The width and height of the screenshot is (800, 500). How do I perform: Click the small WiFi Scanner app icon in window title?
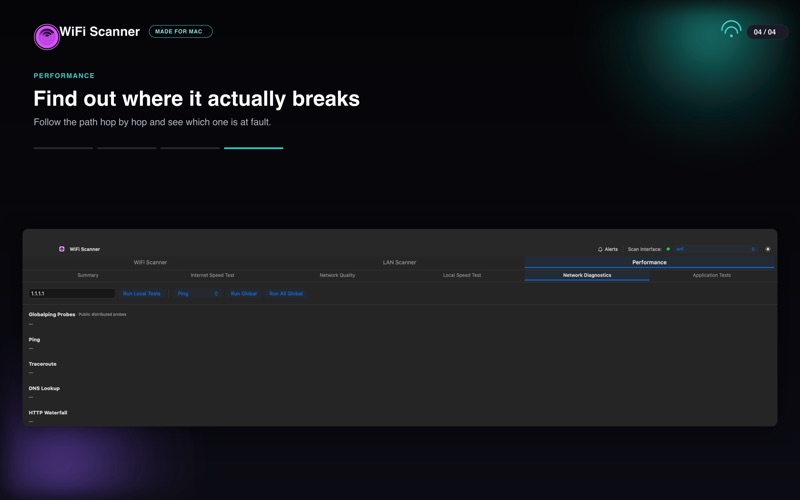(62, 249)
